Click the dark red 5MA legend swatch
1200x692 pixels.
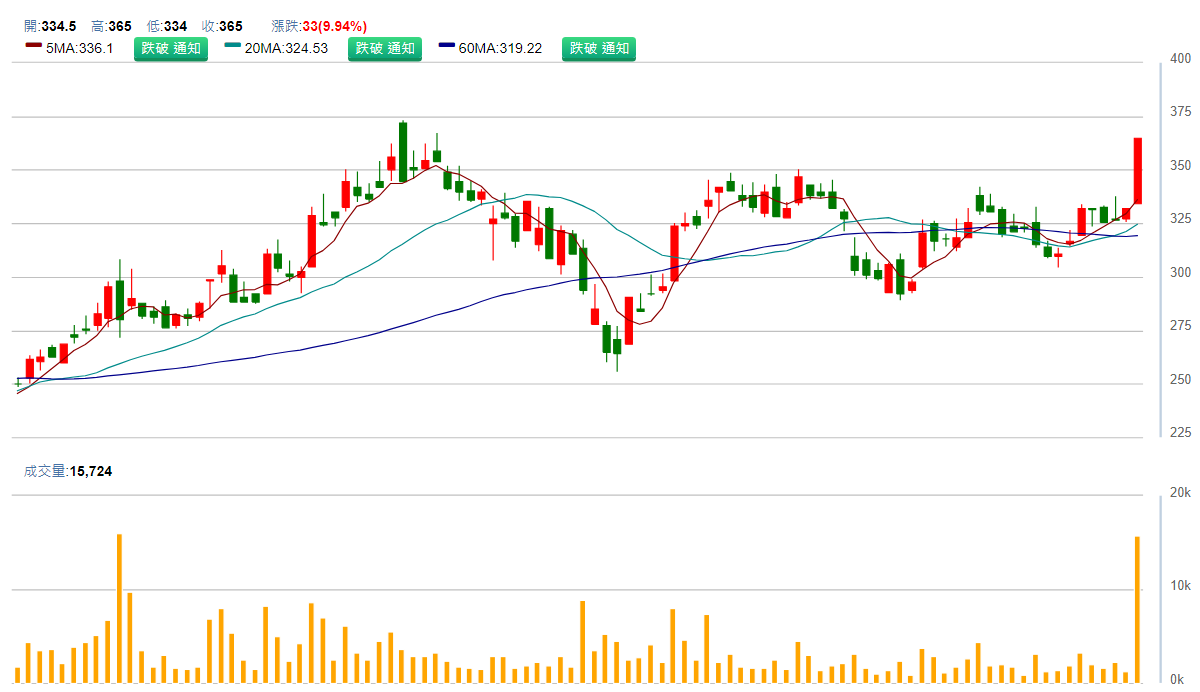pos(33,45)
